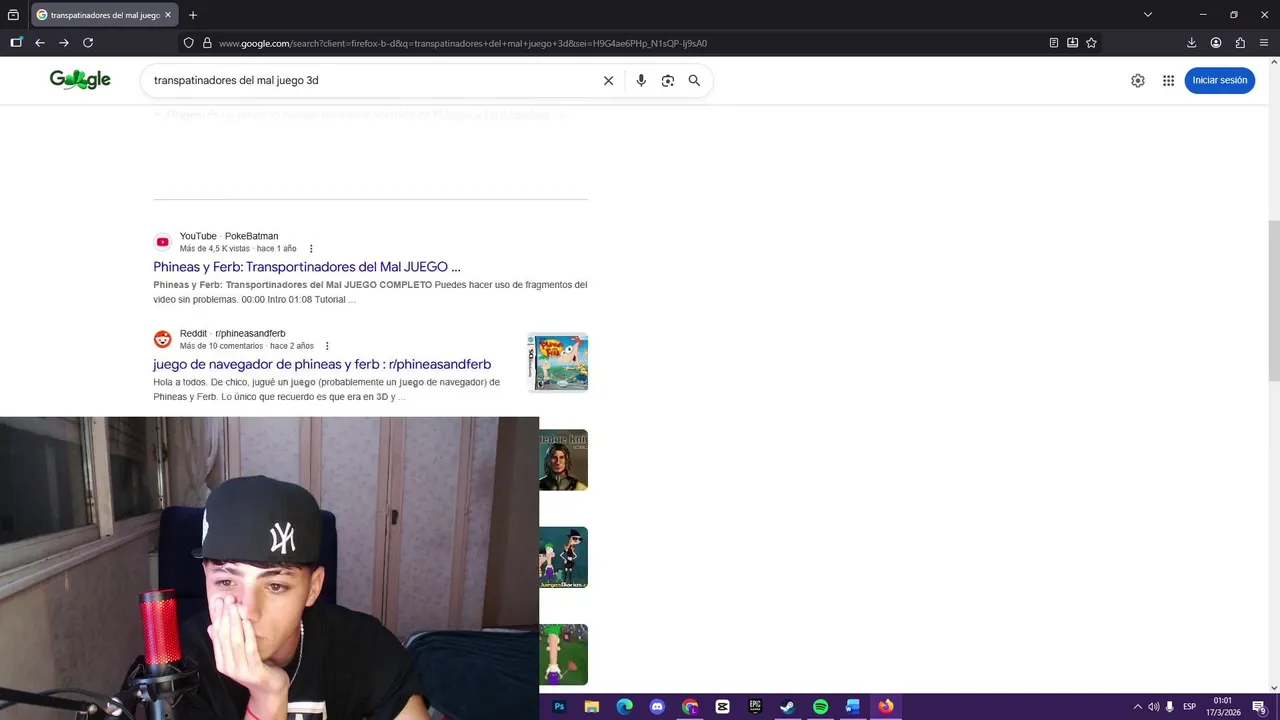Search by image with the lens icon
Image resolution: width=1280 pixels, height=720 pixels.
[x=668, y=81]
